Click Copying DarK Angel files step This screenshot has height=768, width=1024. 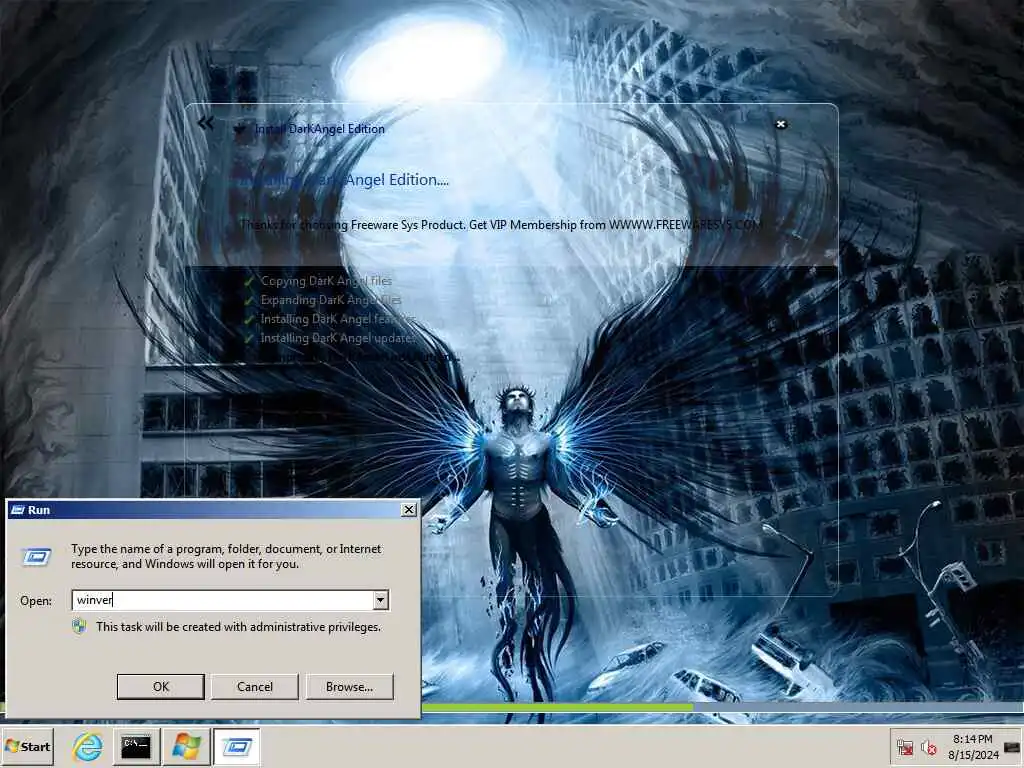[x=326, y=281]
